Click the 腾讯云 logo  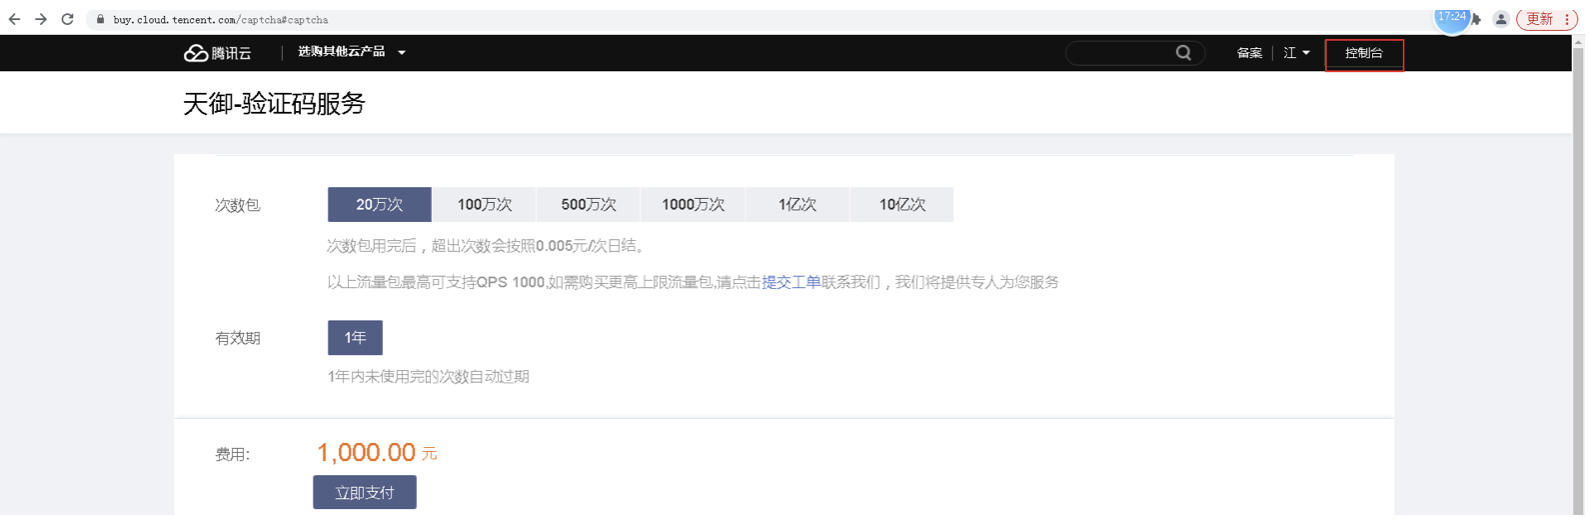[x=217, y=53]
